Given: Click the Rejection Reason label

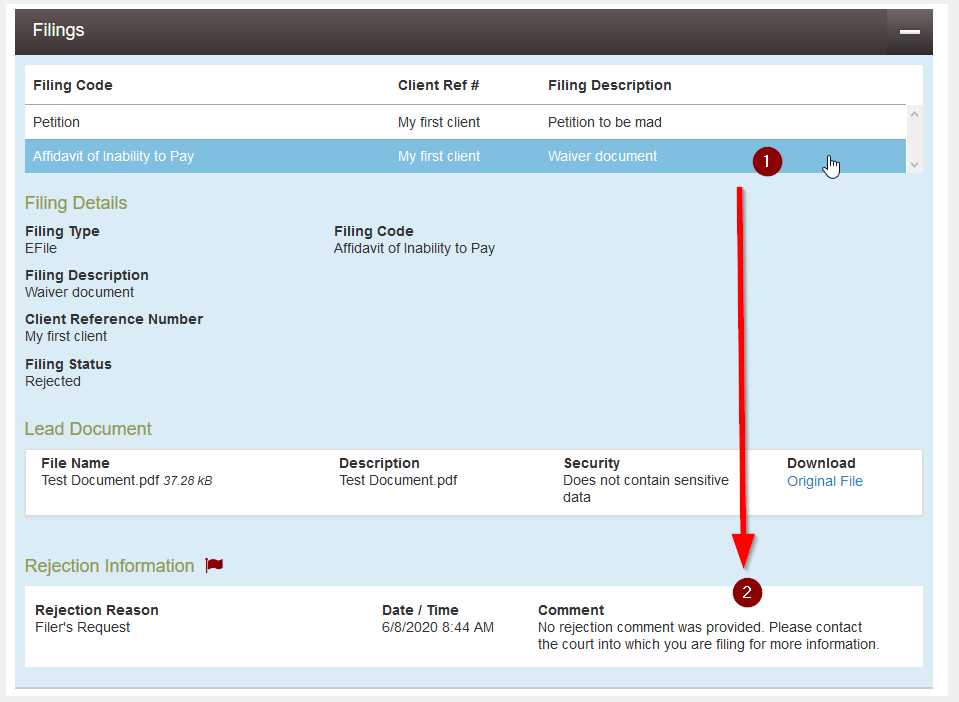Looking at the screenshot, I should [x=97, y=610].
